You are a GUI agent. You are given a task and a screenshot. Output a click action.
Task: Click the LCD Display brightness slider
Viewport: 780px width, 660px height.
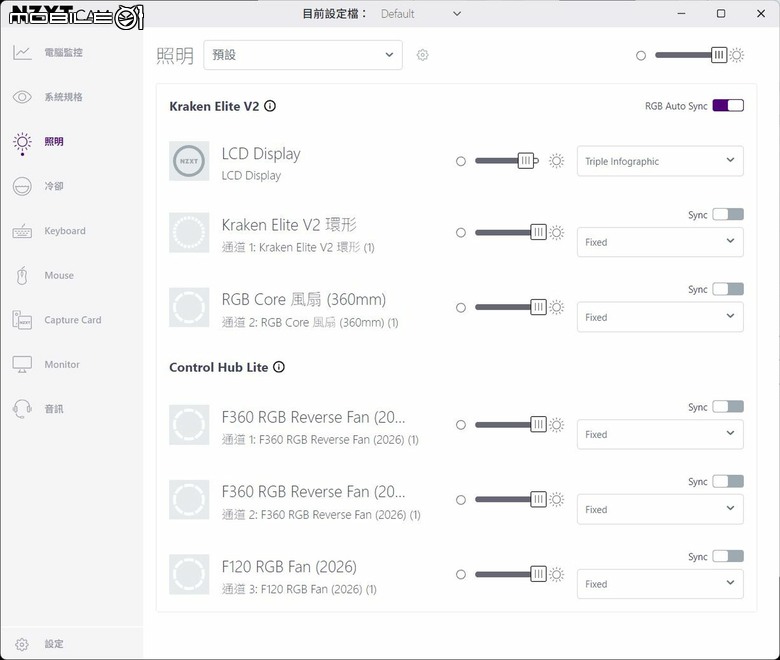point(507,161)
